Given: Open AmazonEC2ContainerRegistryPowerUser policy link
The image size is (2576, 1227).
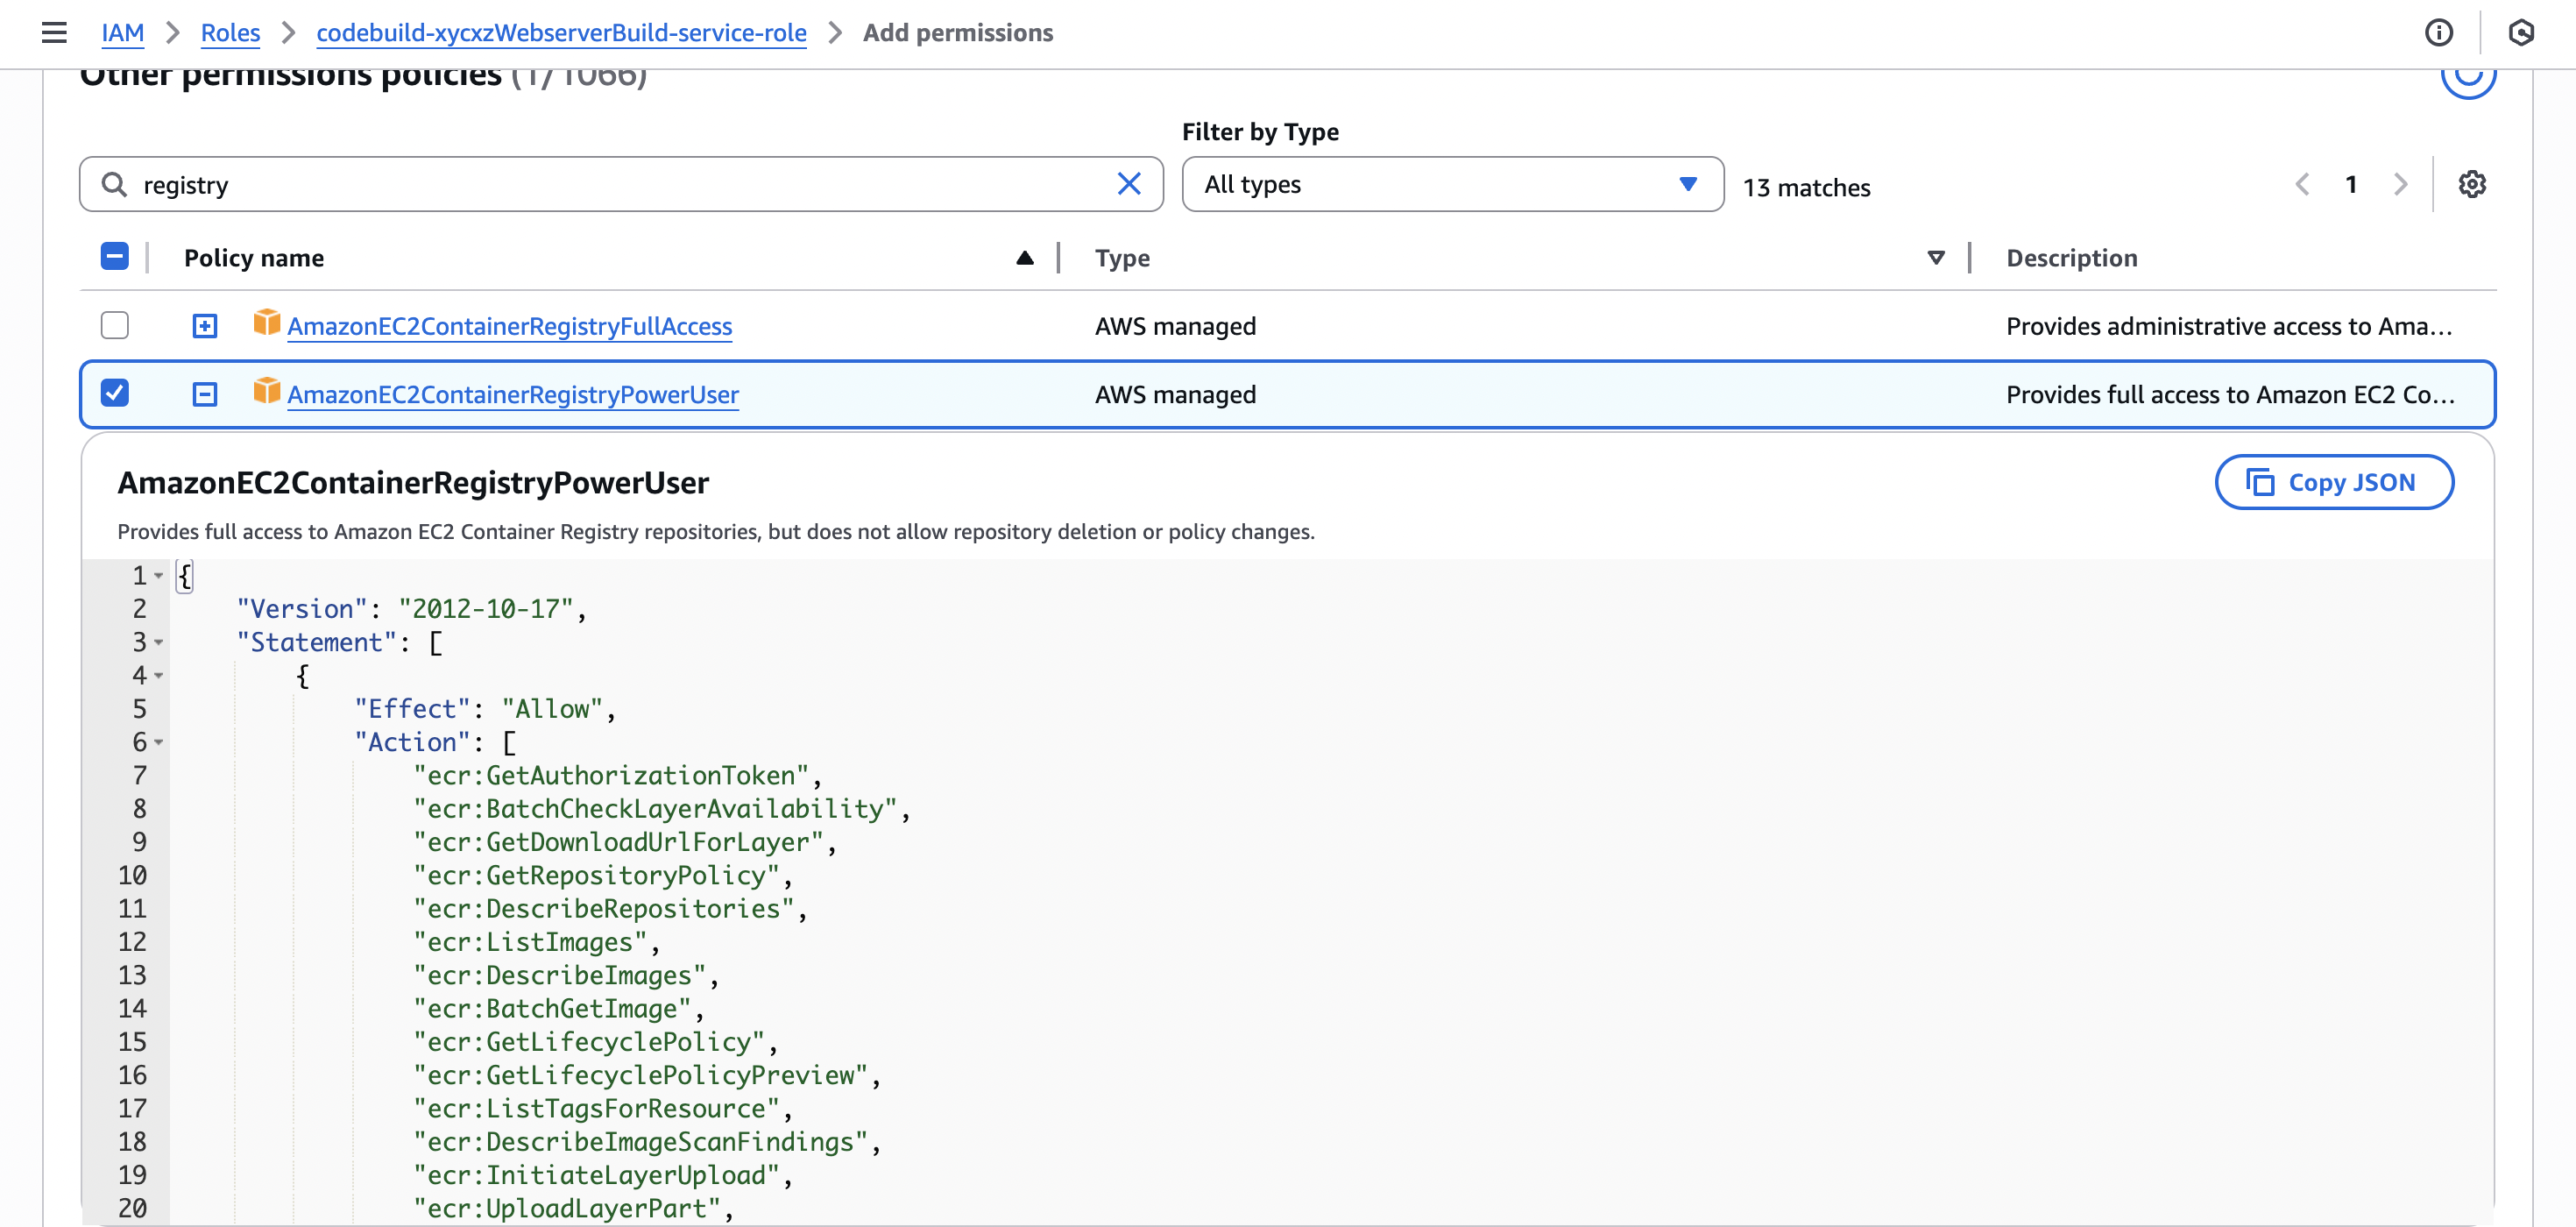Looking at the screenshot, I should (512, 394).
